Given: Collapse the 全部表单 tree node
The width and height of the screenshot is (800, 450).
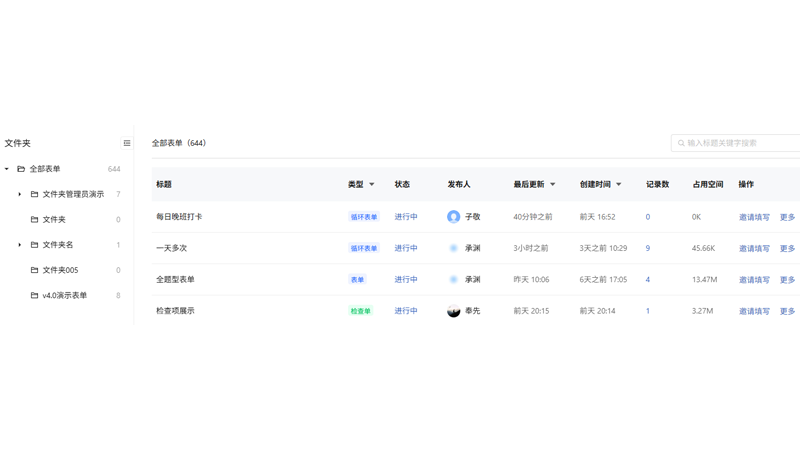Looking at the screenshot, I should click(7, 169).
